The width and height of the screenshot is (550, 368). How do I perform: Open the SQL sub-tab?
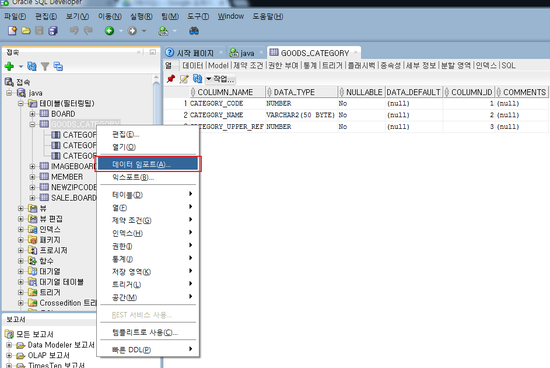pos(509,65)
